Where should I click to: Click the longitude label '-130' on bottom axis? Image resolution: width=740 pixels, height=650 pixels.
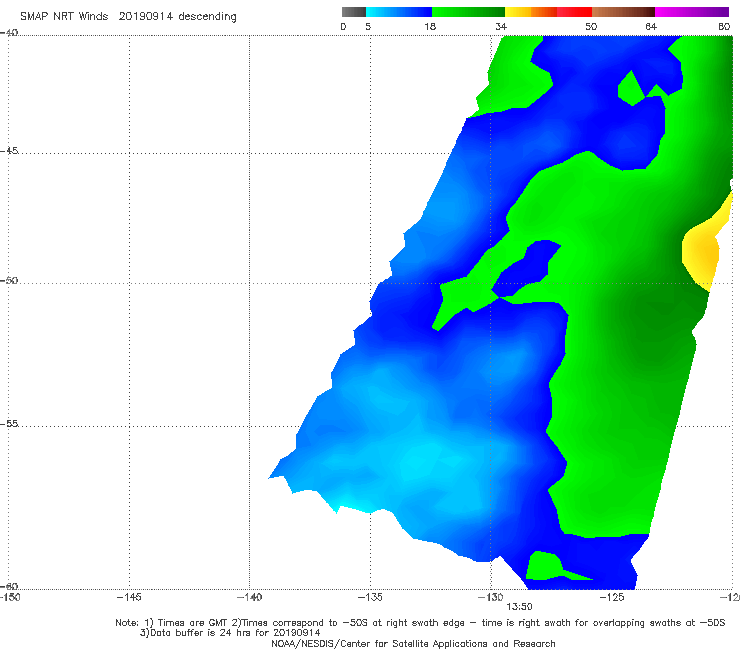[491, 597]
